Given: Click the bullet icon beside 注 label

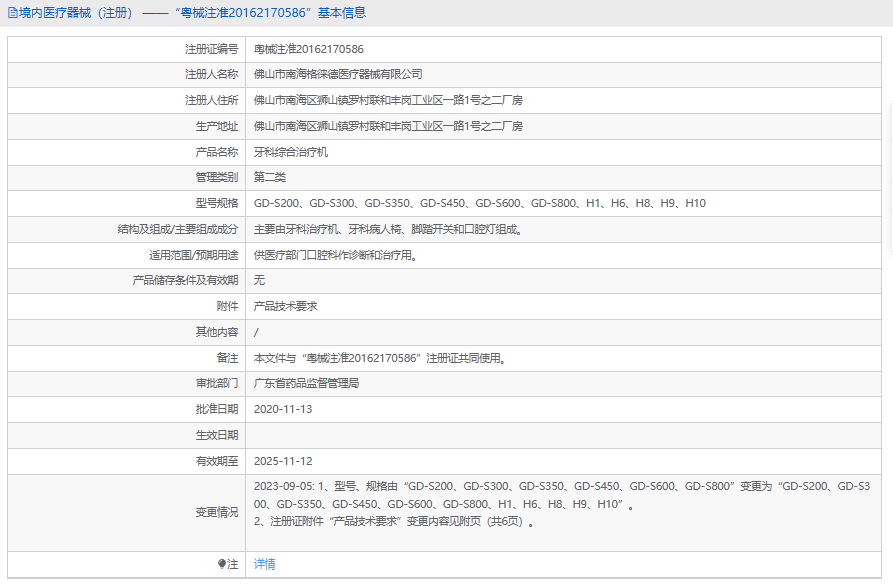Looking at the screenshot, I should (x=222, y=564).
